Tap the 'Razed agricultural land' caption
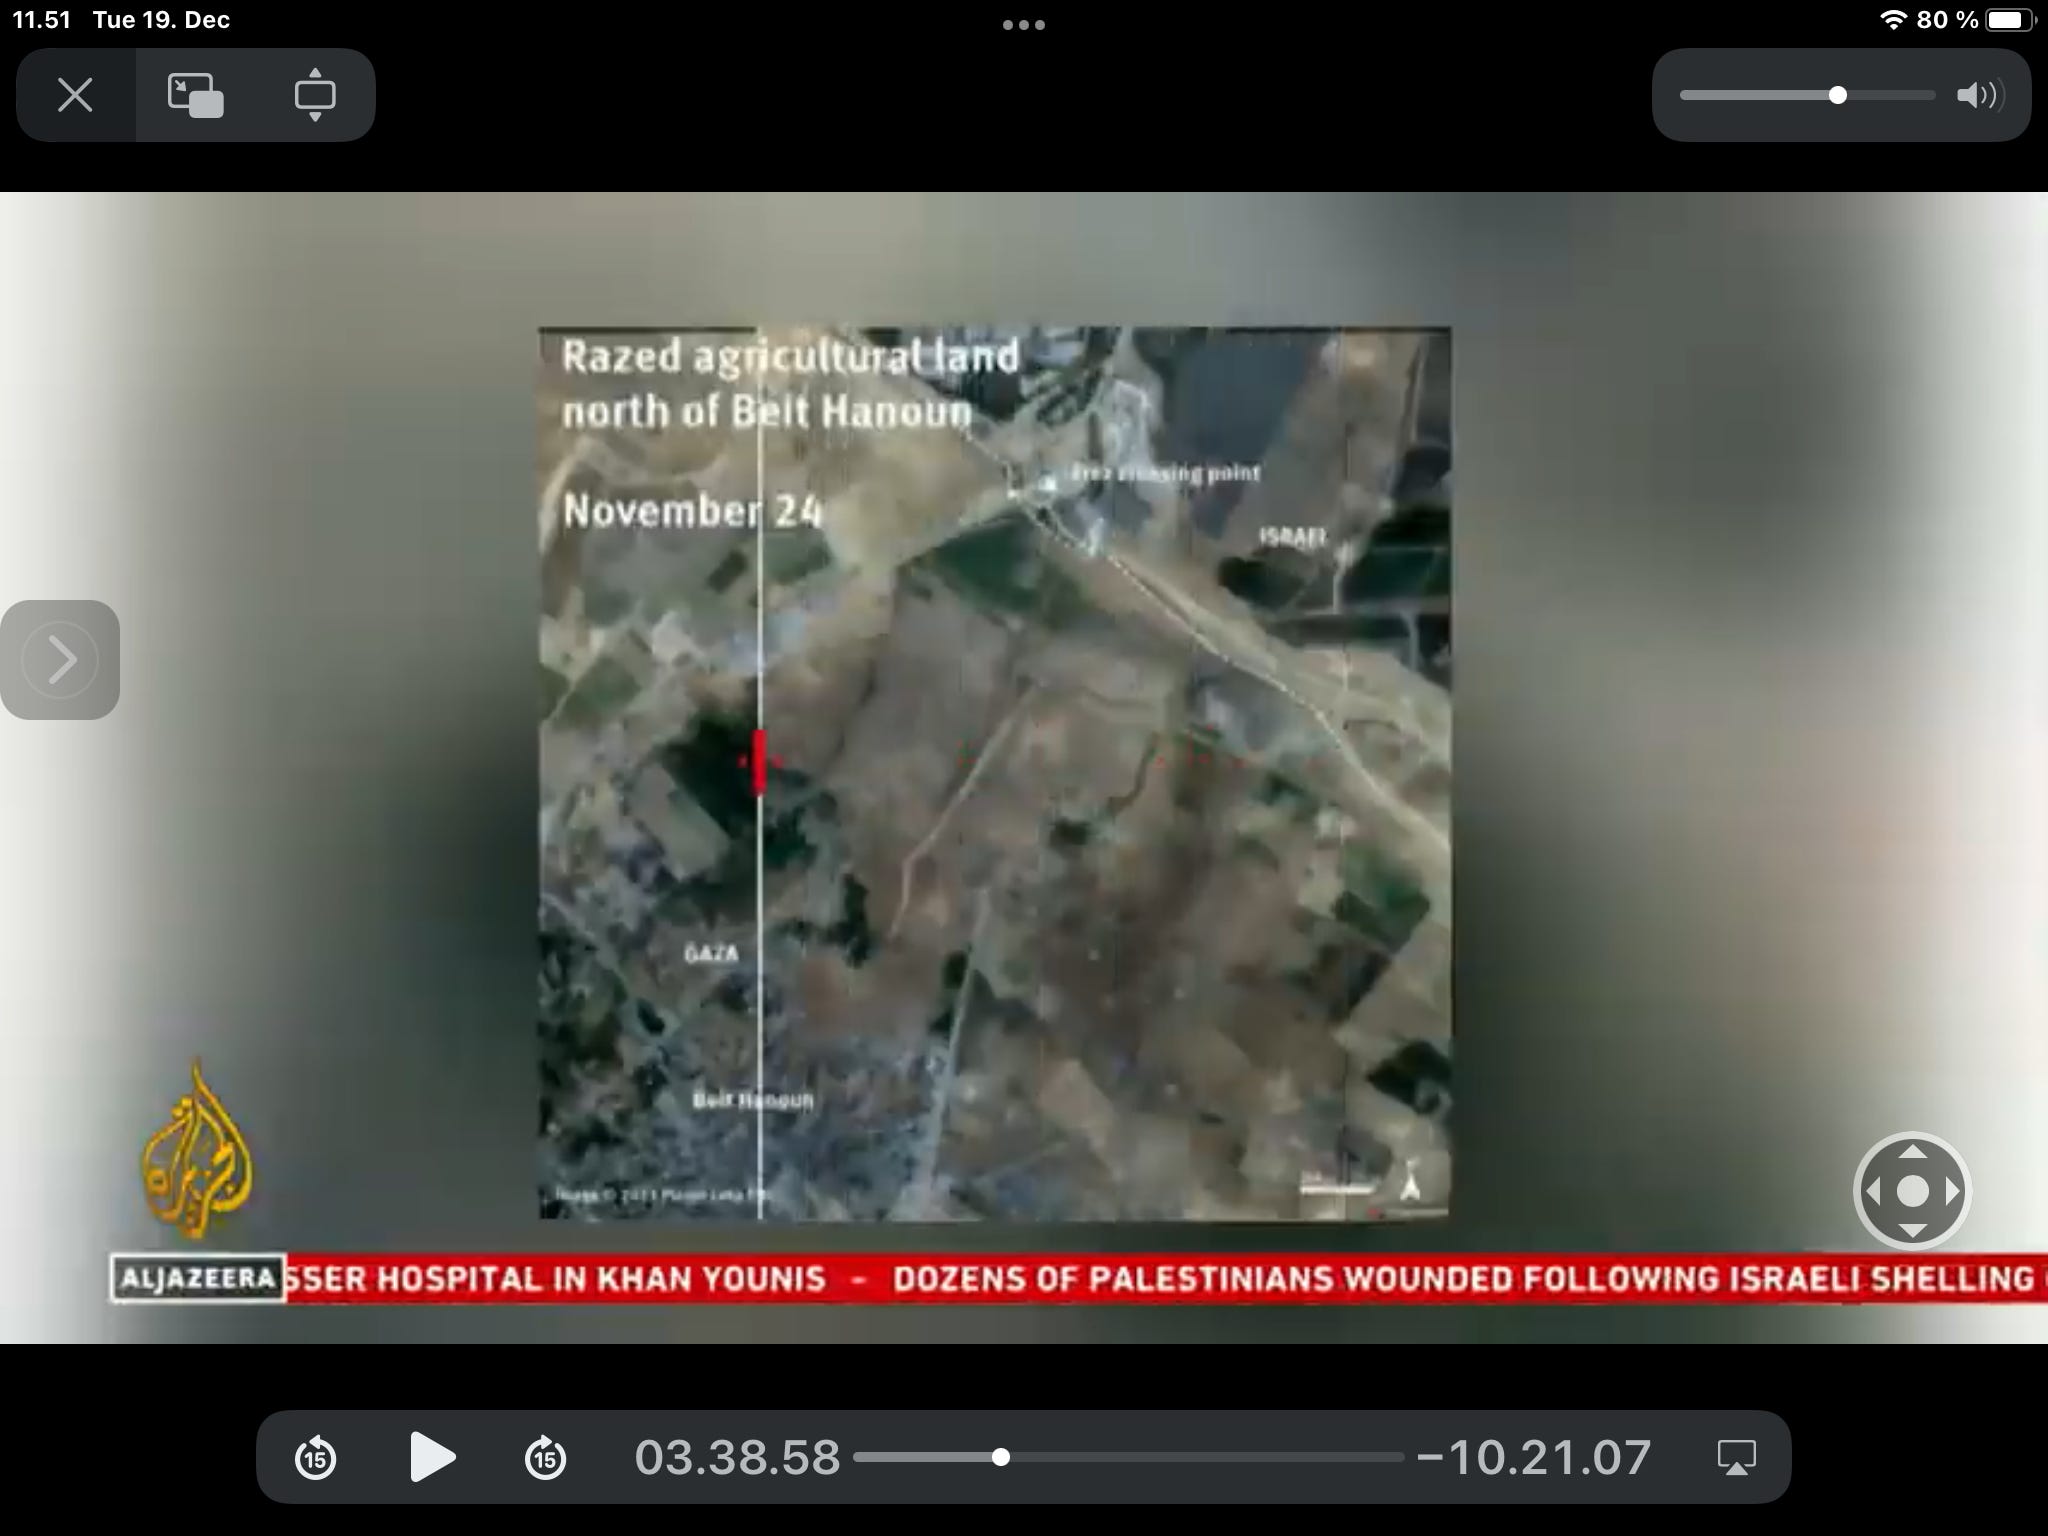This screenshot has width=2048, height=1536. 790,356
